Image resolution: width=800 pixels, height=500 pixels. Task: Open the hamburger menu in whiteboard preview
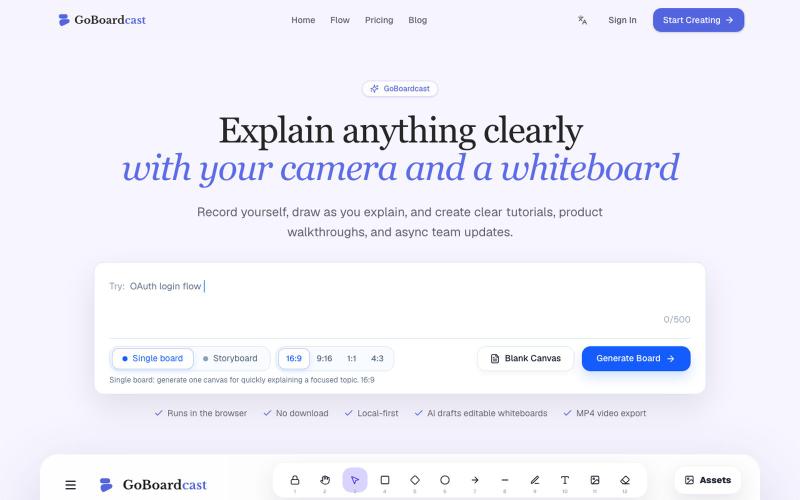(x=71, y=485)
